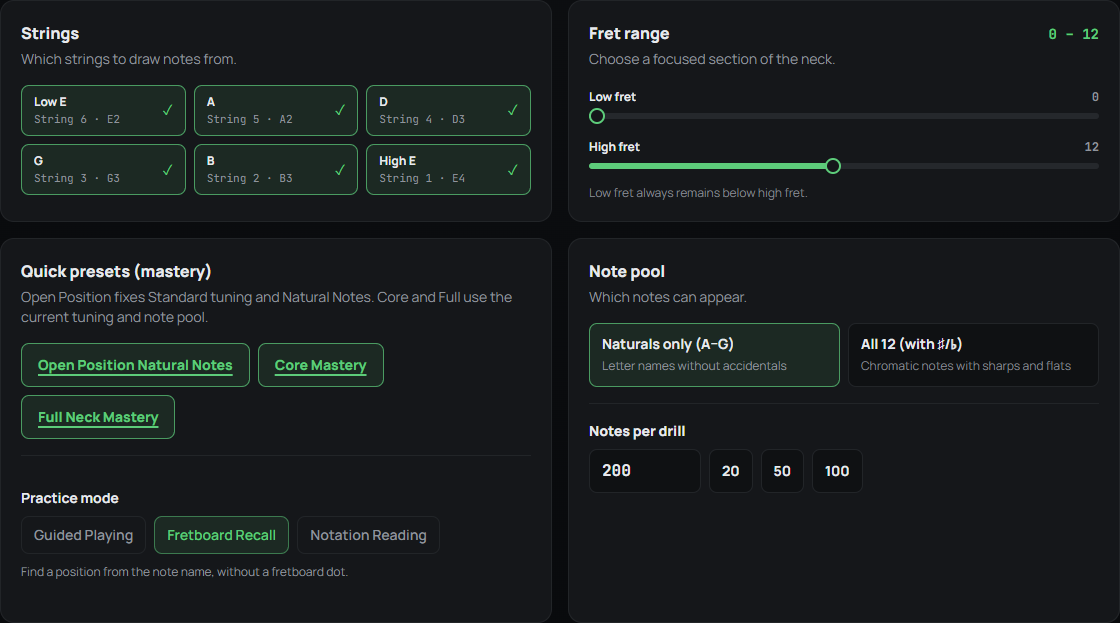The width and height of the screenshot is (1120, 623).
Task: Click the 'Choose a focused section of the neck.' text
Action: click(711, 59)
